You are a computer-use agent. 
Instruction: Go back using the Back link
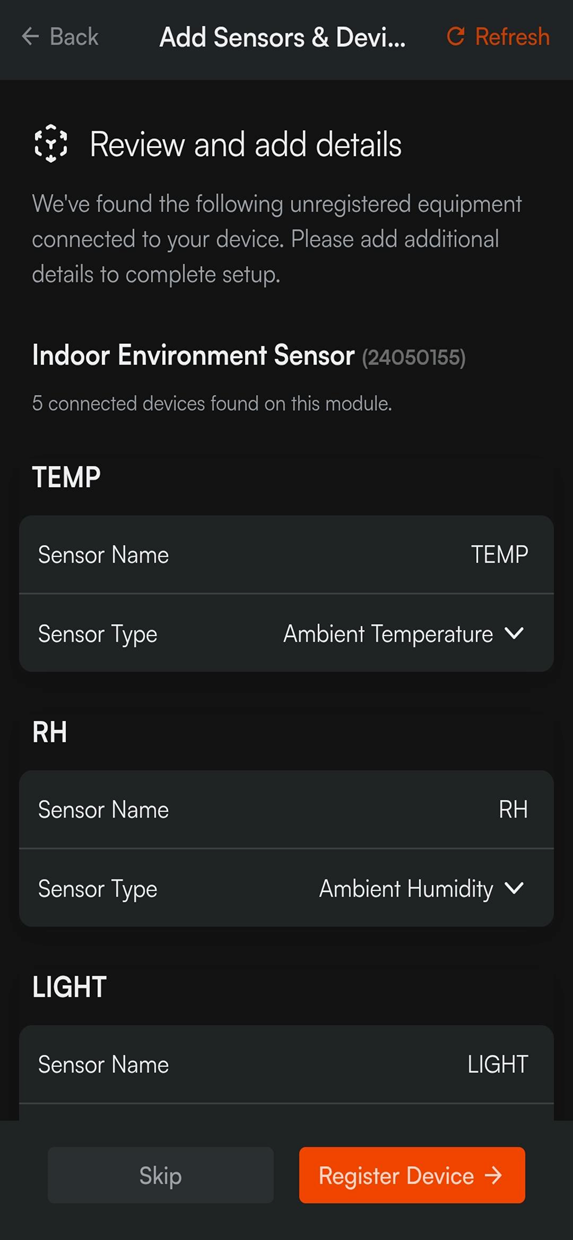pyautogui.click(x=60, y=37)
